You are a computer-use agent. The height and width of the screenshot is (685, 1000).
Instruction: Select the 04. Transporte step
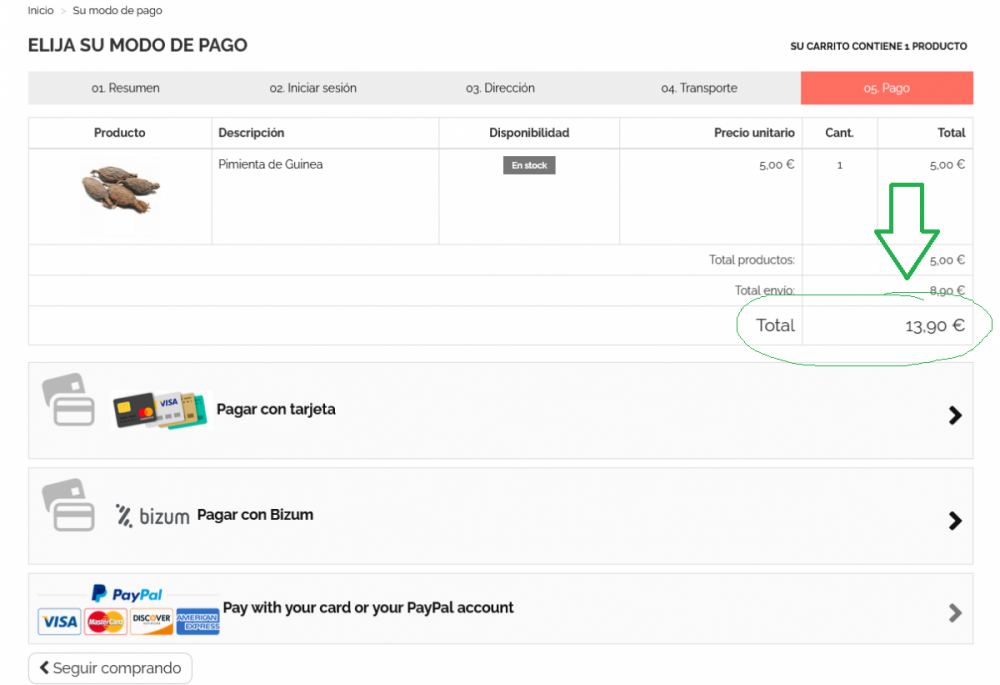point(699,88)
